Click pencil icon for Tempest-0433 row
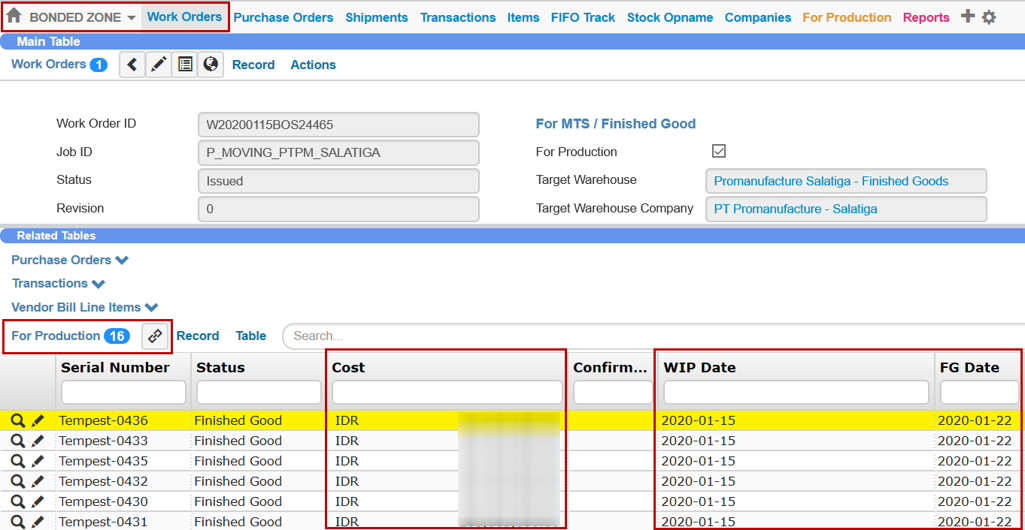This screenshot has width=1025, height=530. [38, 441]
